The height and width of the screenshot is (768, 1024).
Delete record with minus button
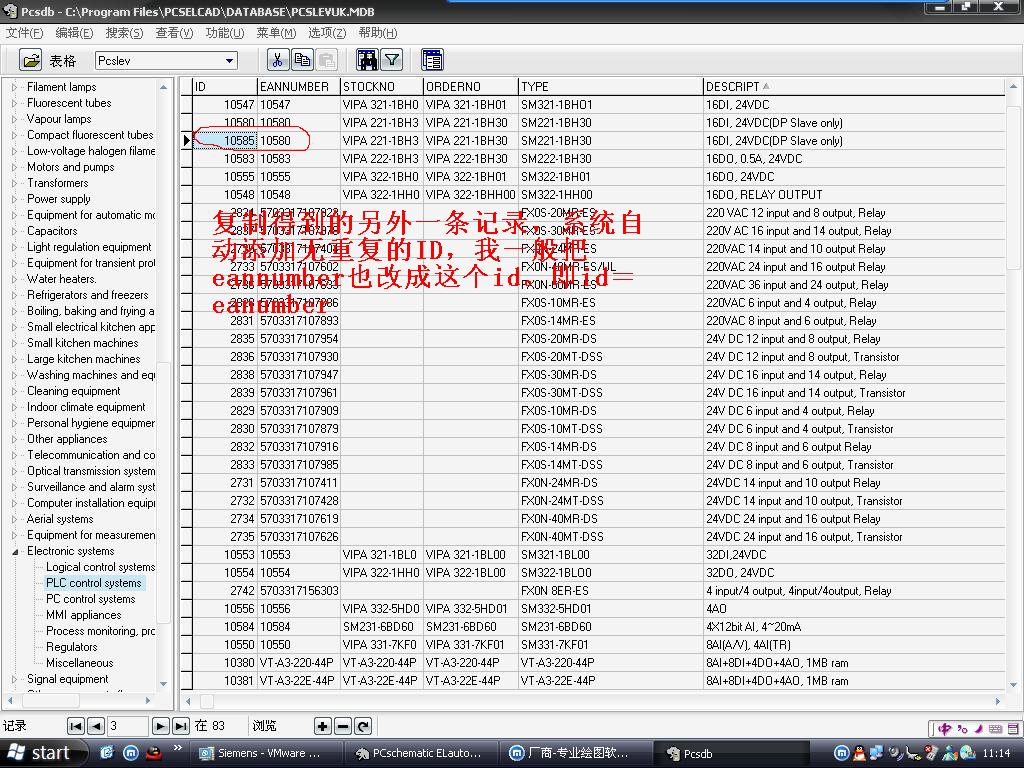click(x=343, y=726)
